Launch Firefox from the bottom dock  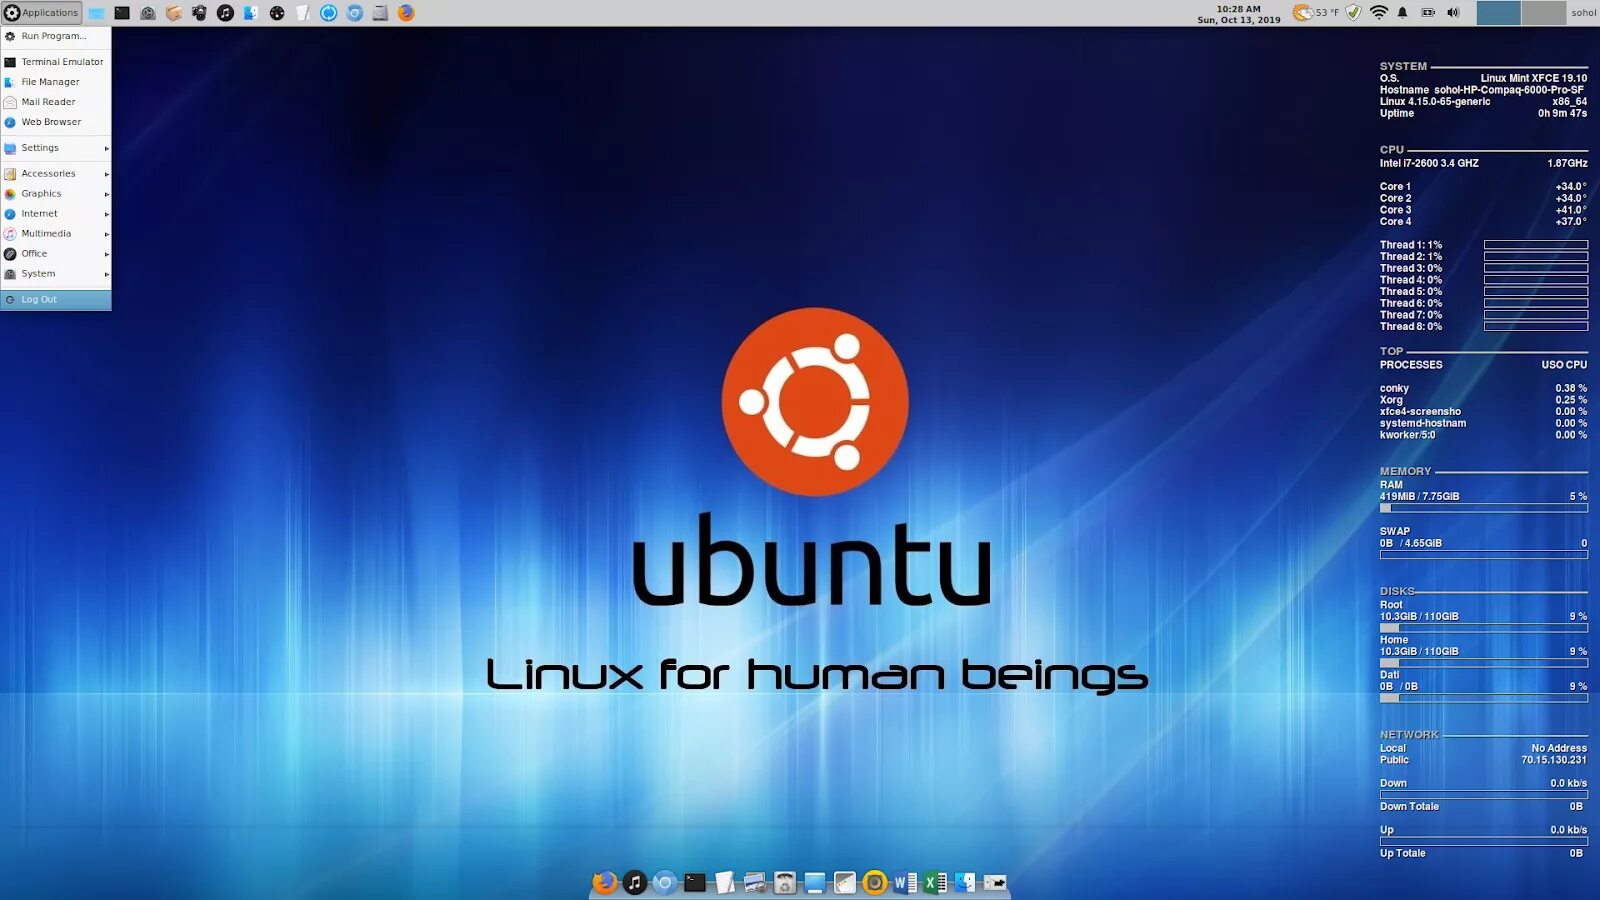(x=604, y=882)
